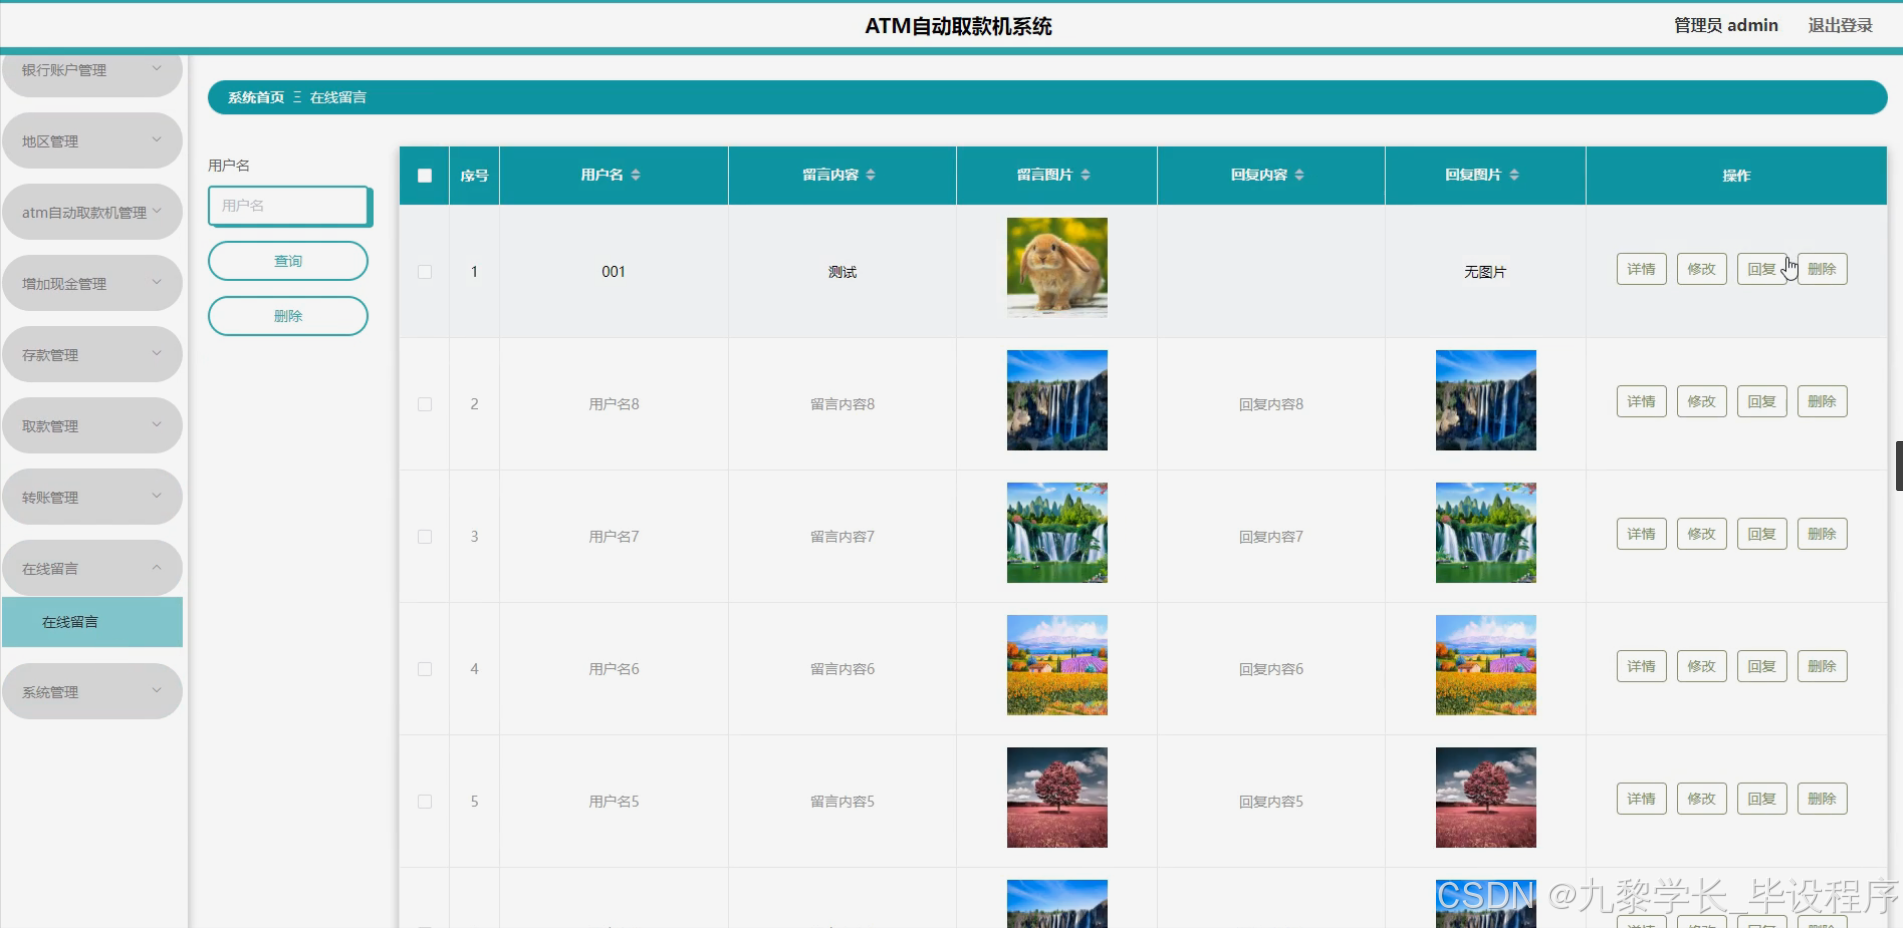Click 删除 for 用户名6 row

(1822, 666)
